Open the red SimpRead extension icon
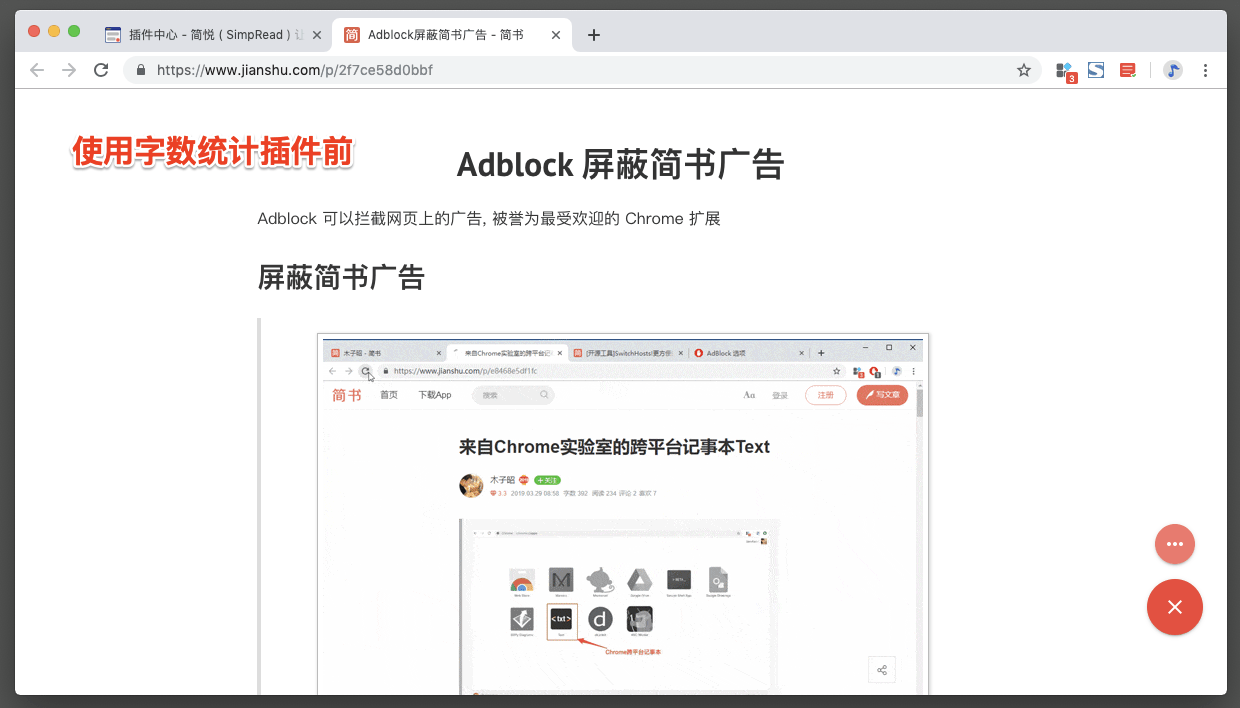This screenshot has width=1240, height=708. [1127, 70]
